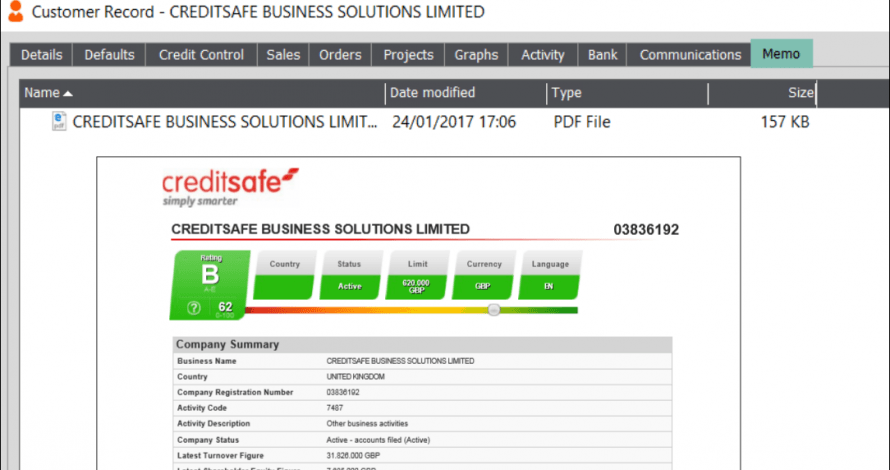Switch to the Activity tab
The height and width of the screenshot is (470, 890).
(x=543, y=55)
